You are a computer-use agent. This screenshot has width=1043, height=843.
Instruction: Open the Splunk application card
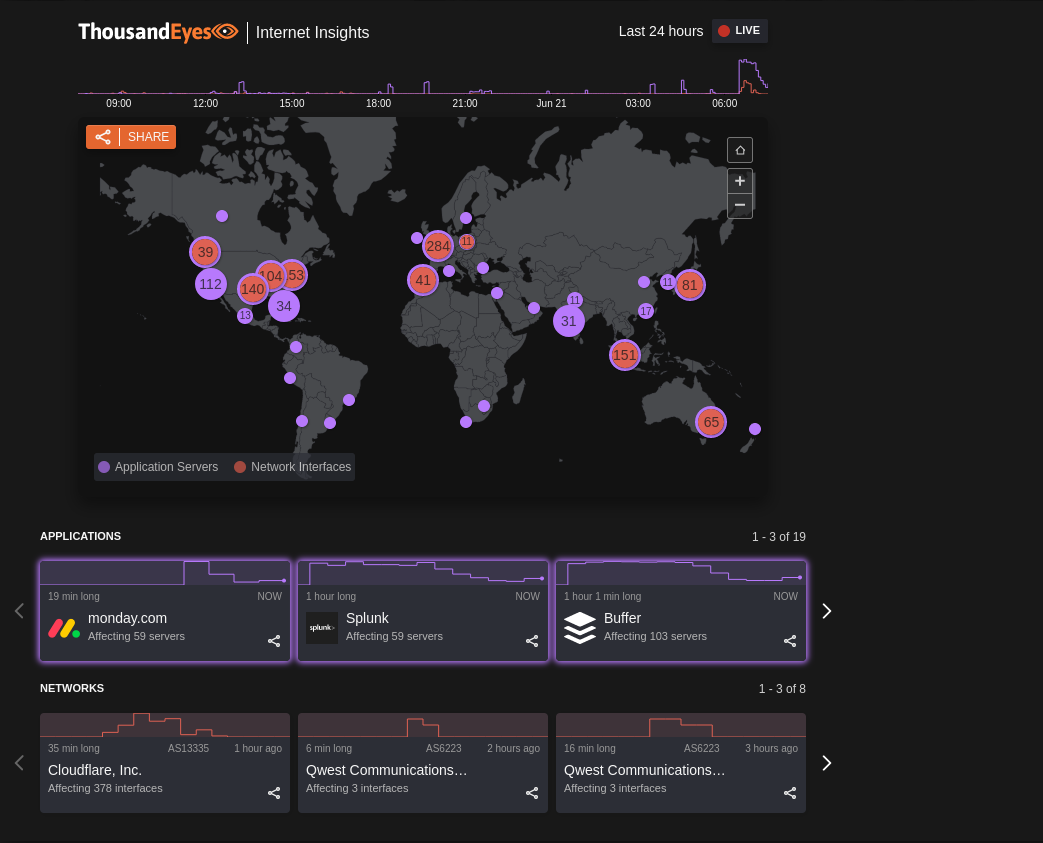423,611
